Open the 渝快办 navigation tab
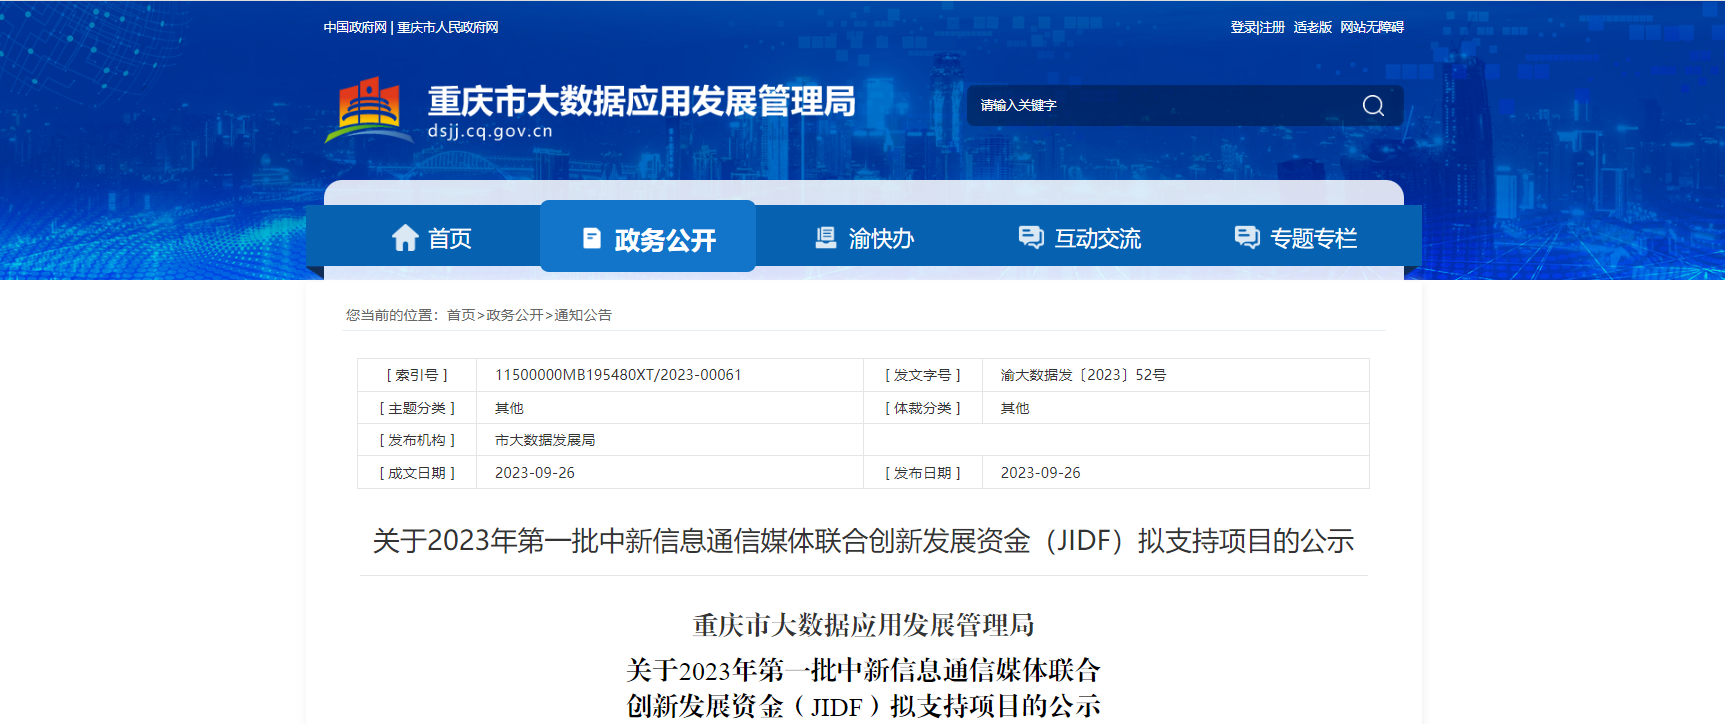Image resolution: width=1725 pixels, height=724 pixels. tap(881, 239)
